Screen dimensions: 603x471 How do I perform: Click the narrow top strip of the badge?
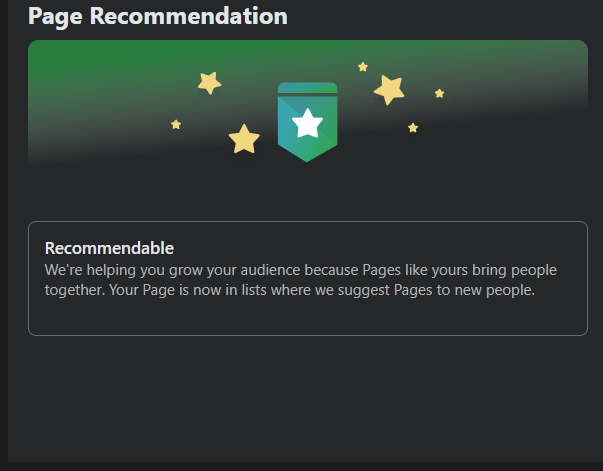pyautogui.click(x=307, y=88)
